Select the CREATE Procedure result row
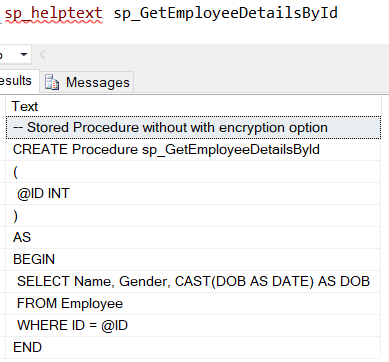 click(x=193, y=149)
